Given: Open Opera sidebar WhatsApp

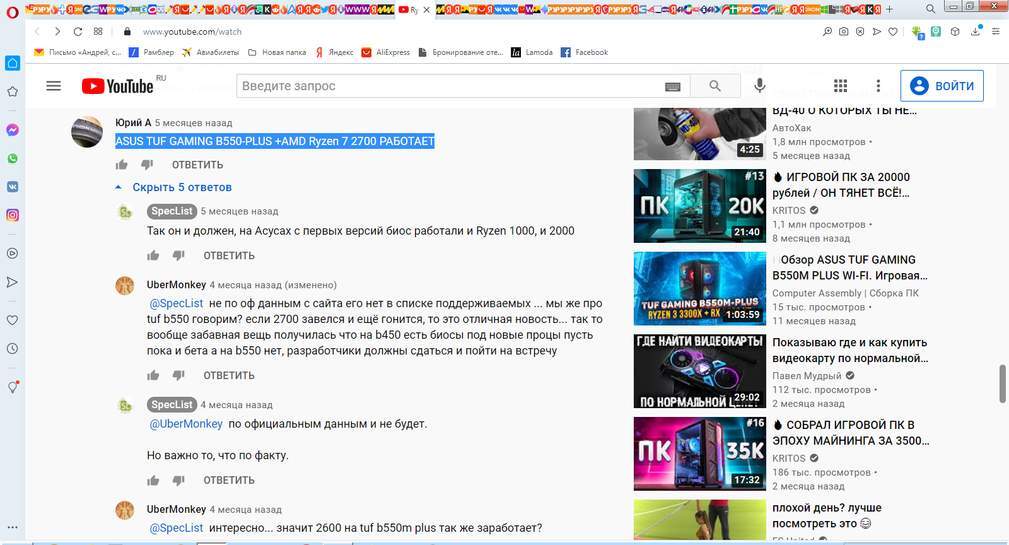Looking at the screenshot, I should [x=12, y=158].
